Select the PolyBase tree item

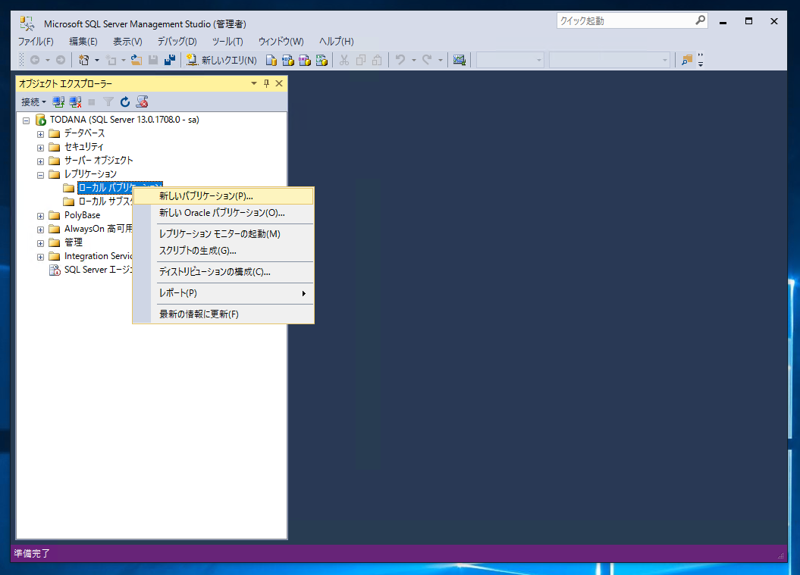(x=82, y=215)
